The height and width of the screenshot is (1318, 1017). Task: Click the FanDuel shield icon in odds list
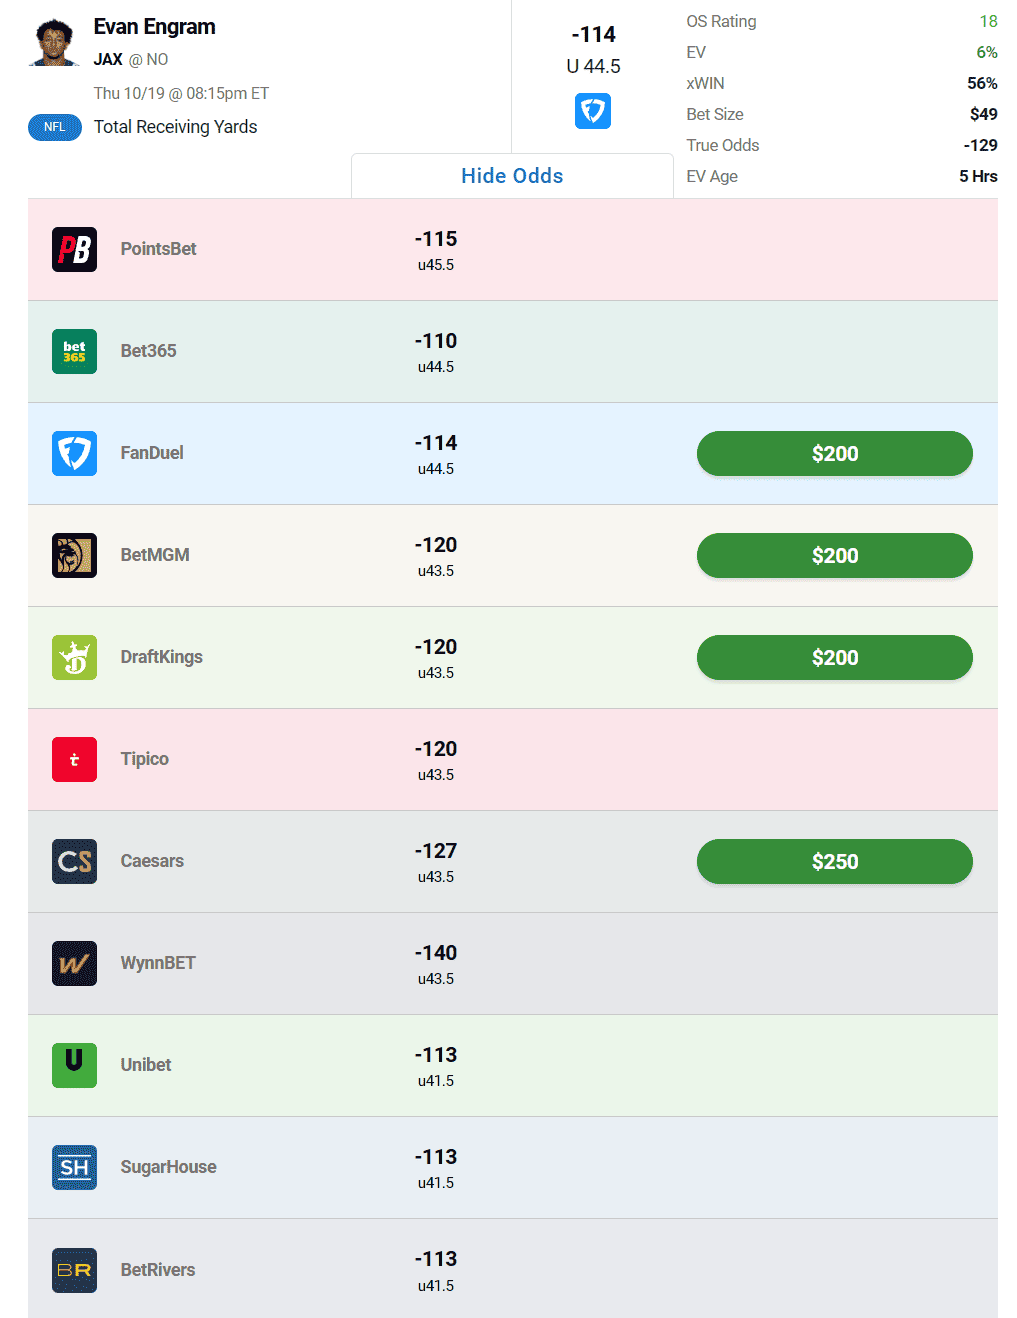[74, 454]
